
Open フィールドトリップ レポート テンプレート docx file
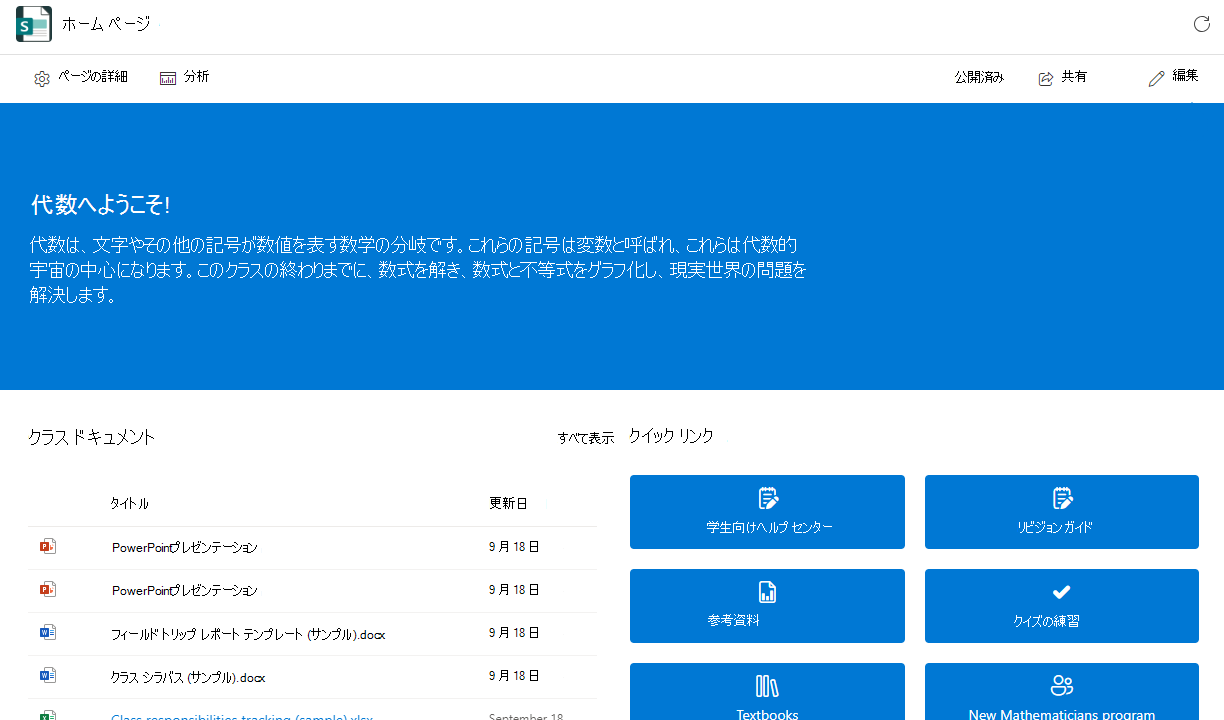(248, 634)
